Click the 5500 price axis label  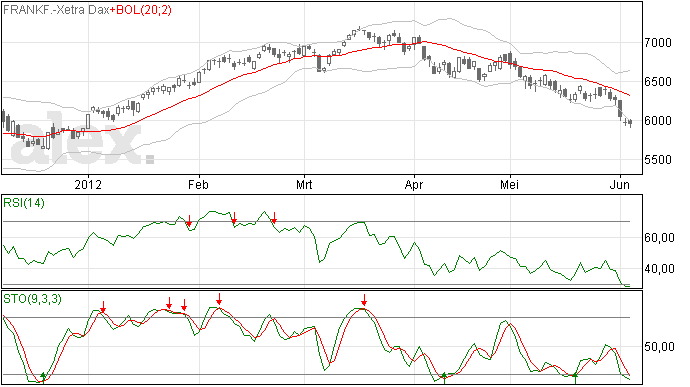pyautogui.click(x=658, y=160)
